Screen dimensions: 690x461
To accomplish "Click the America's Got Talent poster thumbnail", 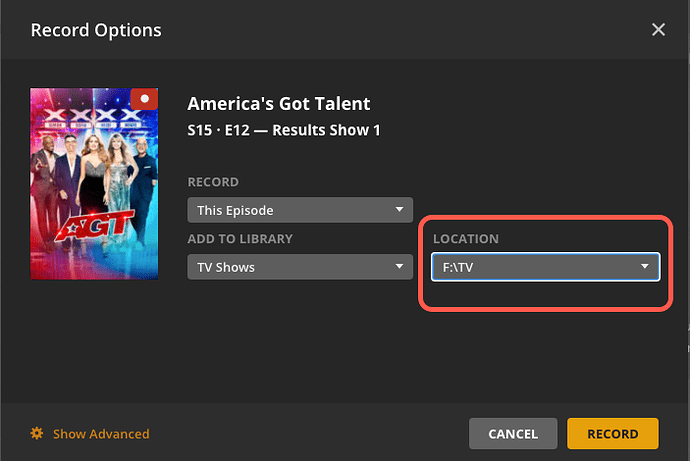I will [95, 183].
